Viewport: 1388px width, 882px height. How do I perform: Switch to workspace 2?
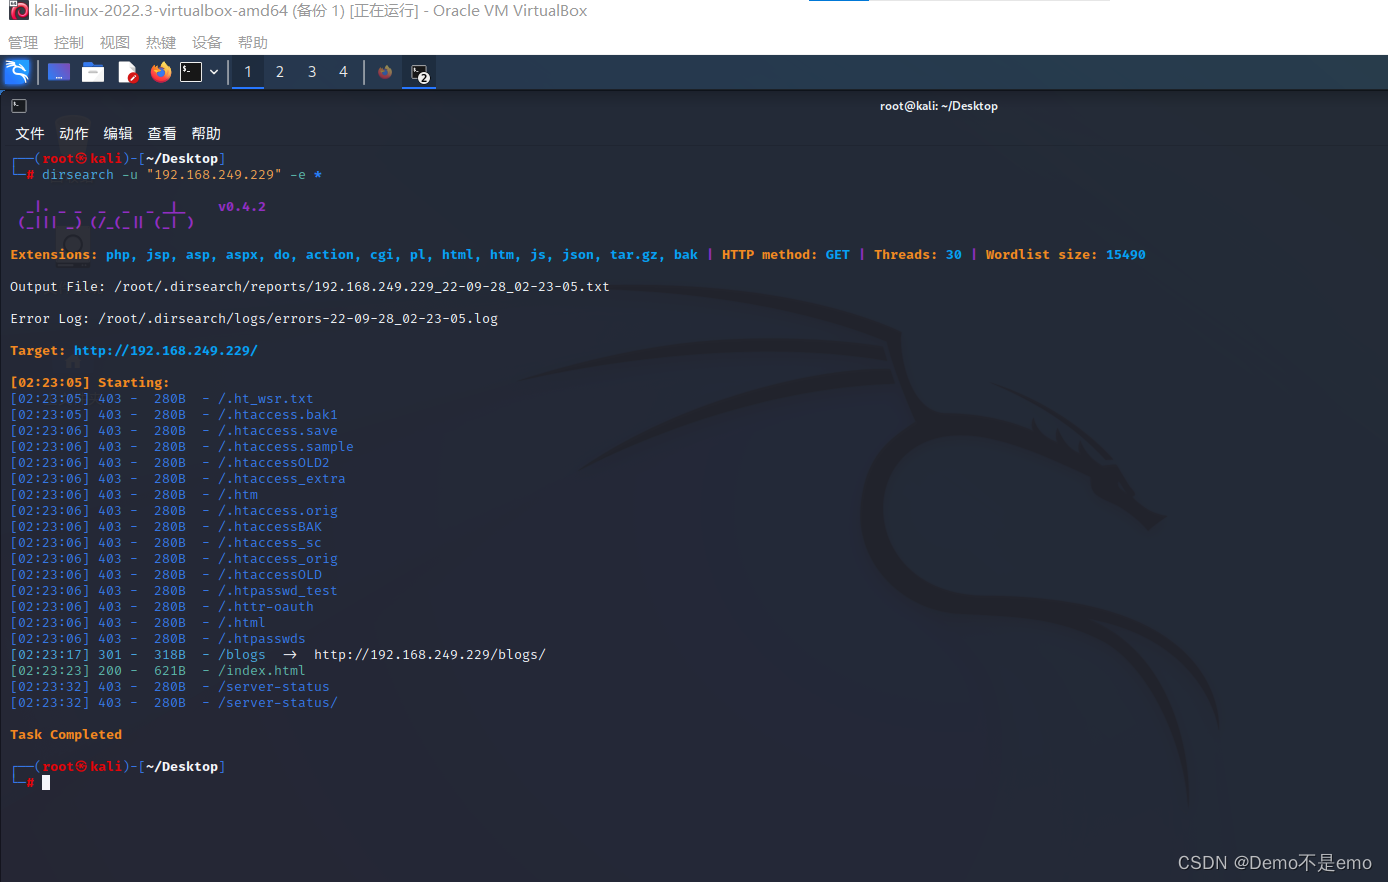click(x=280, y=72)
